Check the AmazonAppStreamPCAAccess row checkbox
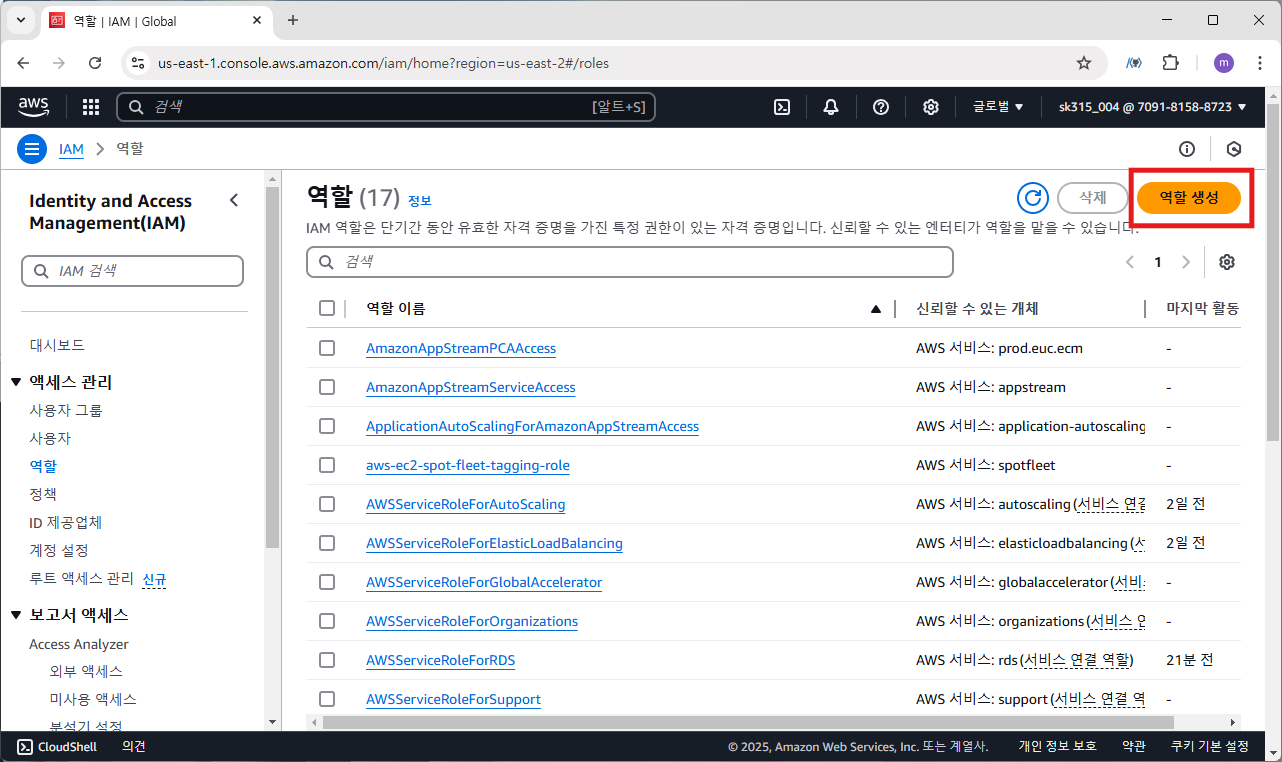Screen dimensions: 1282x762 327,348
